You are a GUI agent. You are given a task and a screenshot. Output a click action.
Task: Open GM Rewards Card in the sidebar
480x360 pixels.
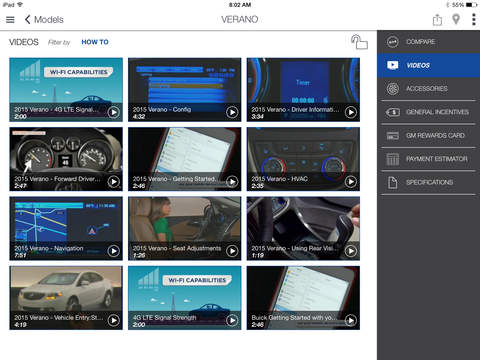click(428, 135)
